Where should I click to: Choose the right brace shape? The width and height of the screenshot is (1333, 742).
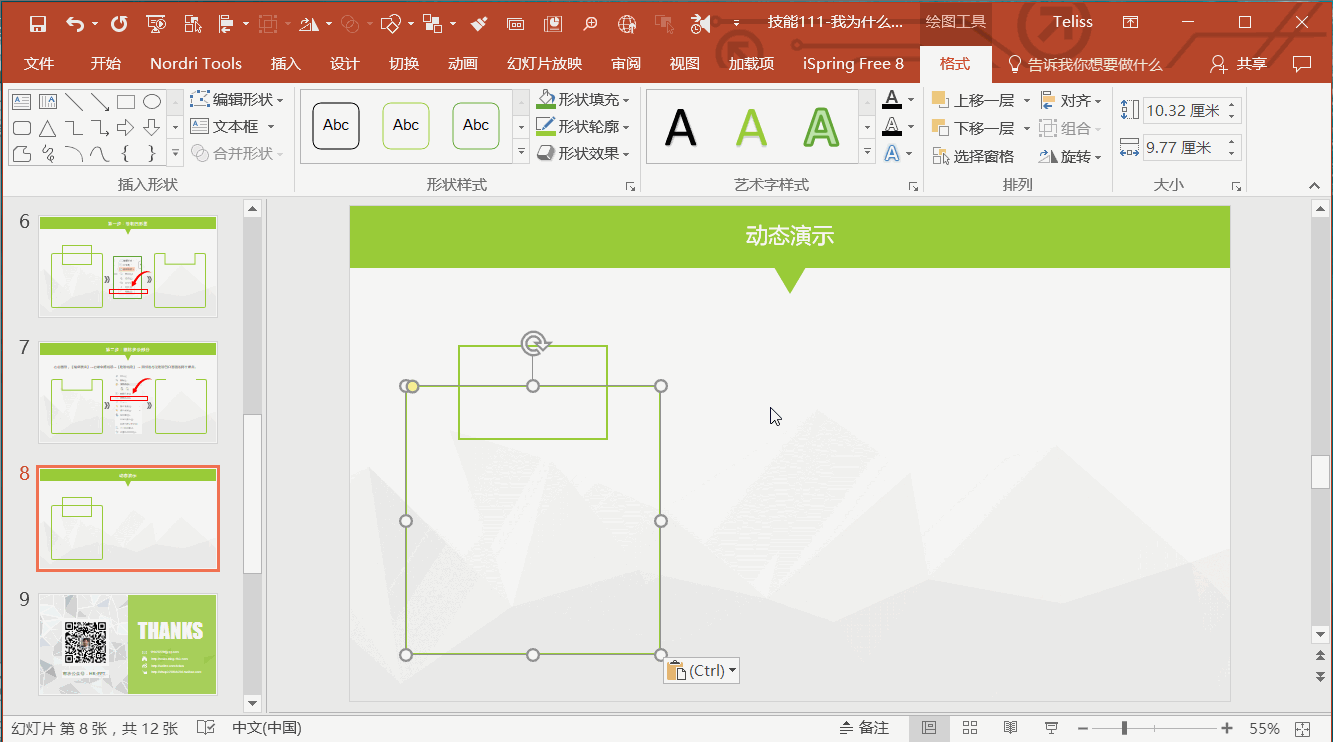152,153
